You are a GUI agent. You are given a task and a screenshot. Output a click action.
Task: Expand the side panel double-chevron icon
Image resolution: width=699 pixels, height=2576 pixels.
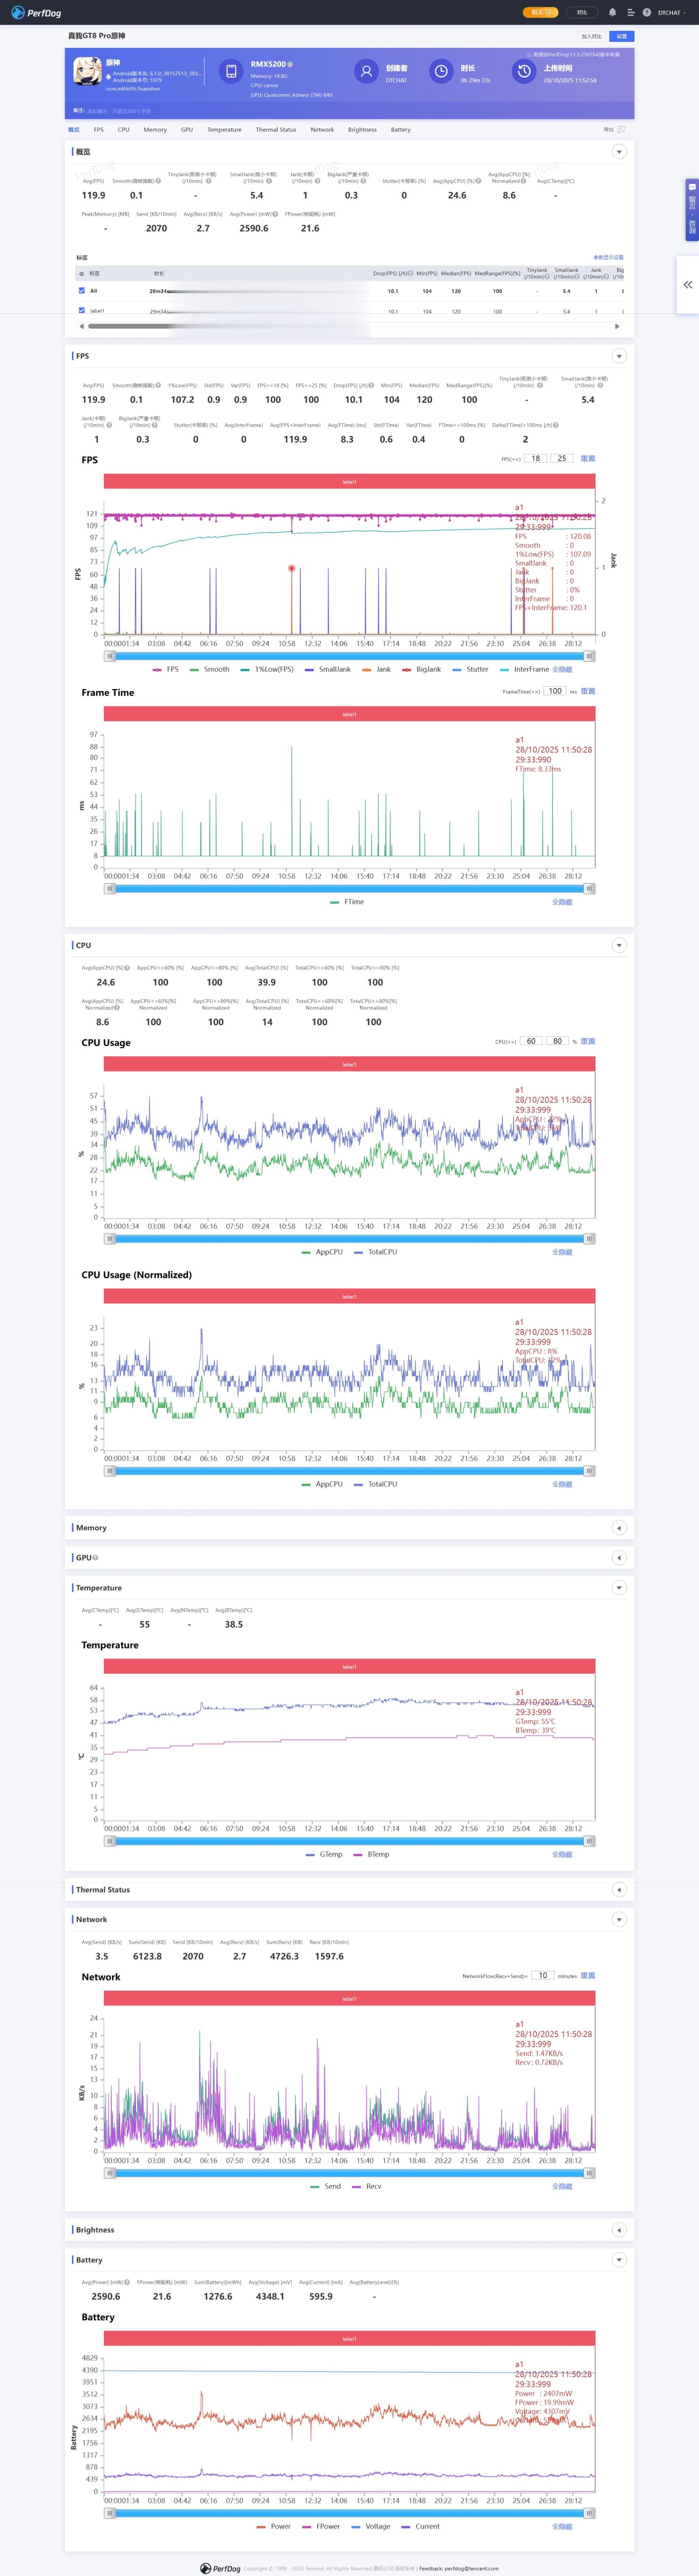(x=688, y=285)
